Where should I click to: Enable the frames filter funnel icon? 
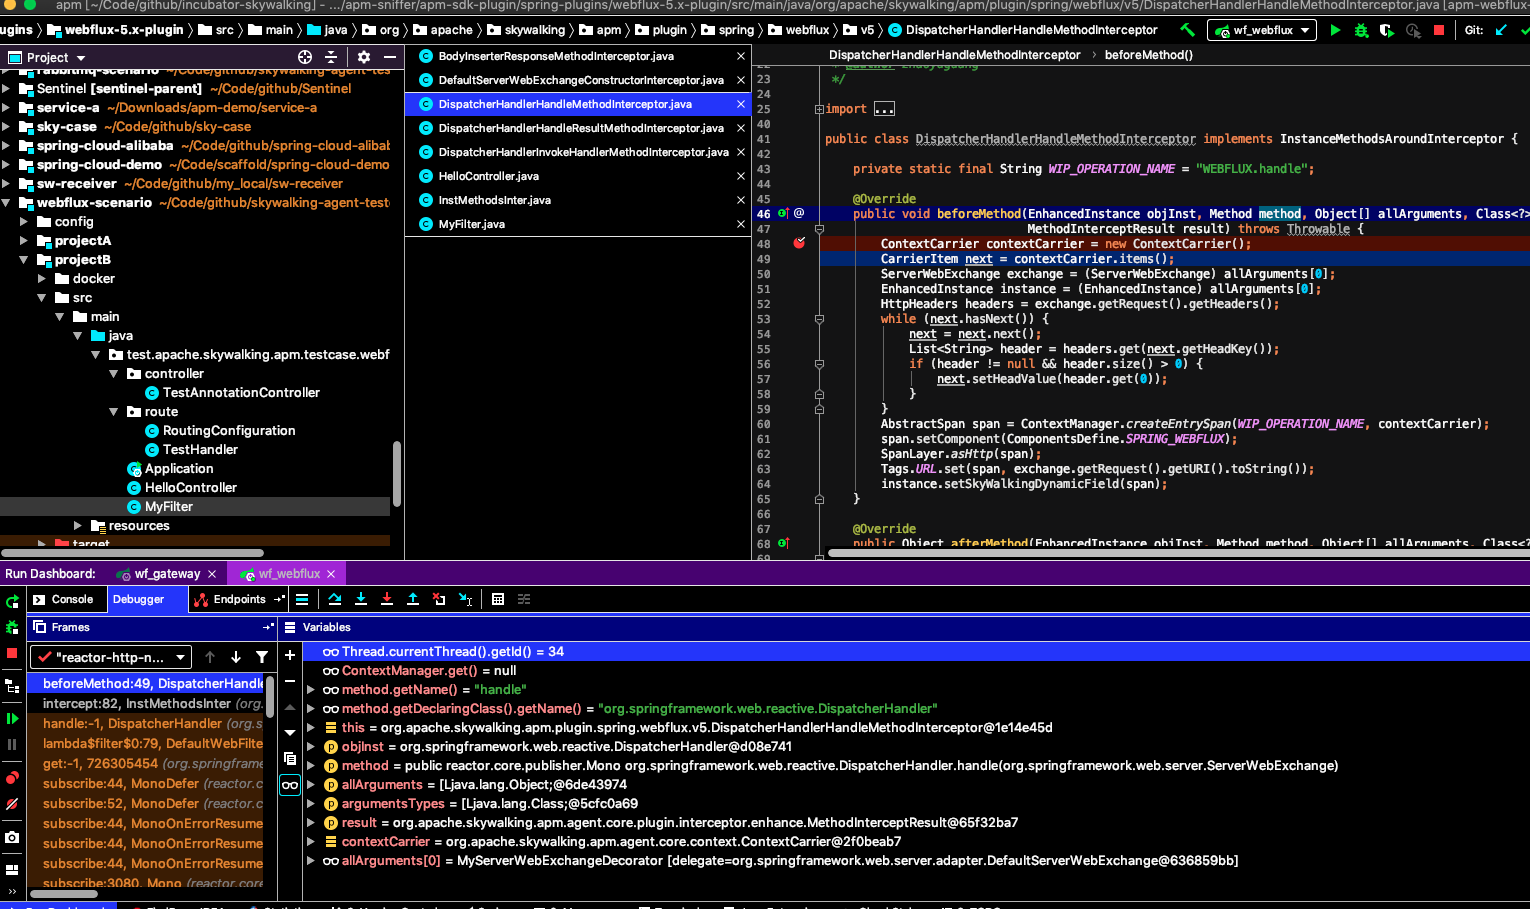[x=261, y=657]
